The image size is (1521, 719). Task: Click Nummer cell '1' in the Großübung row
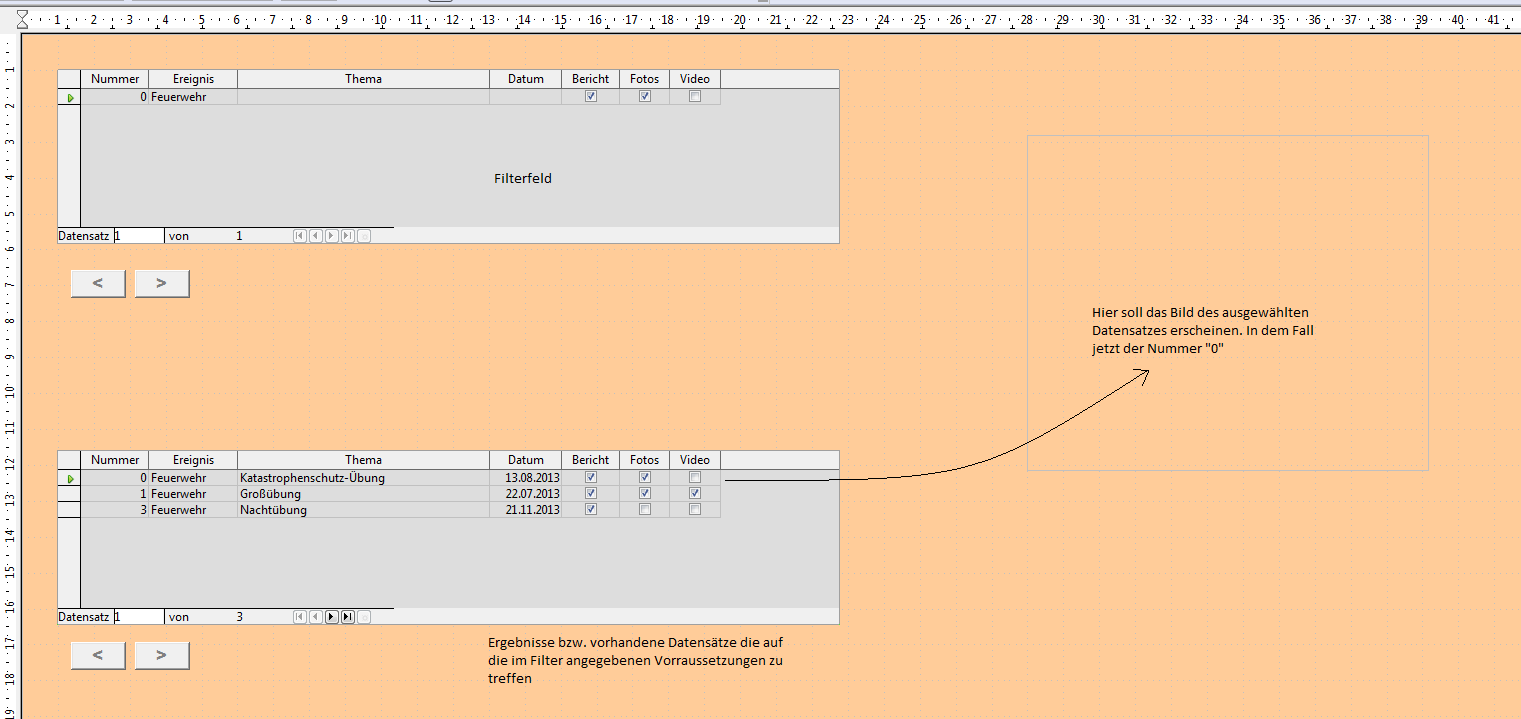(115, 494)
